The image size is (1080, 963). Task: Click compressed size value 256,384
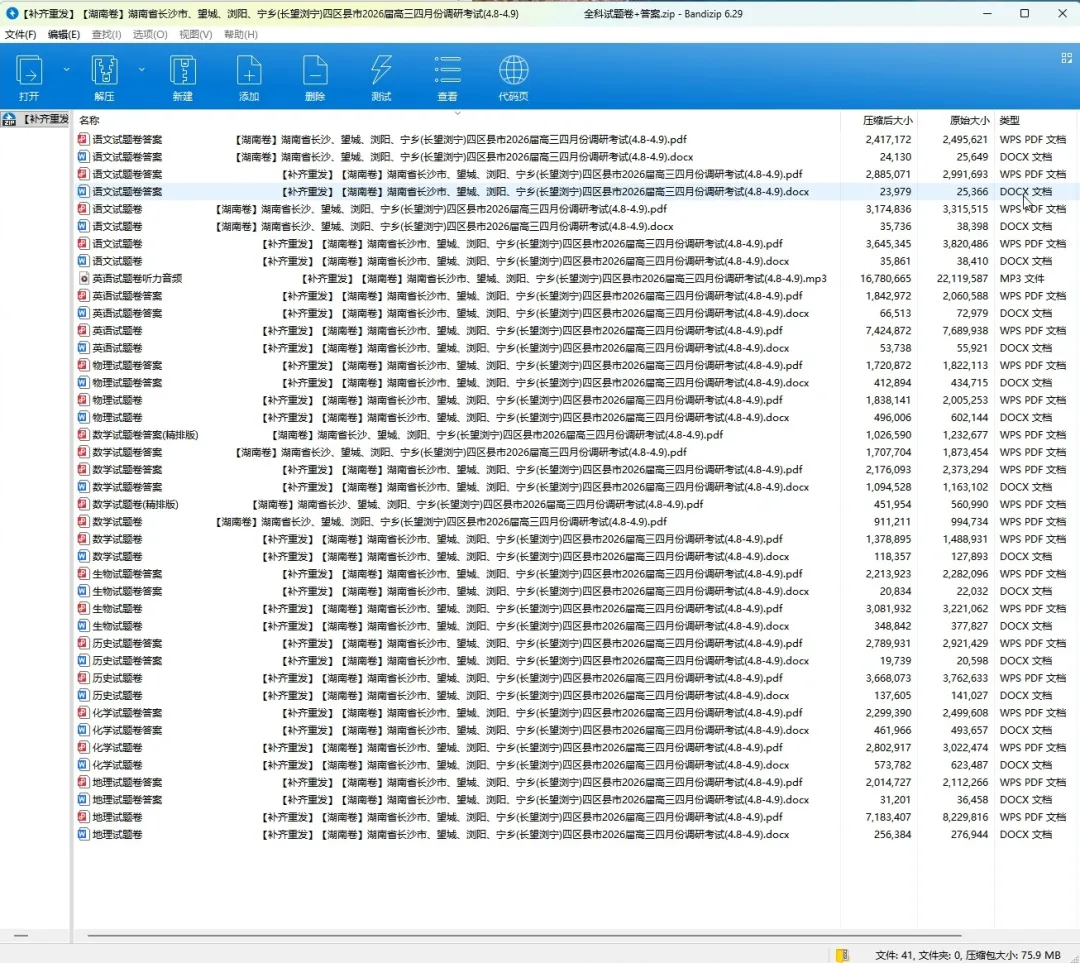point(893,834)
